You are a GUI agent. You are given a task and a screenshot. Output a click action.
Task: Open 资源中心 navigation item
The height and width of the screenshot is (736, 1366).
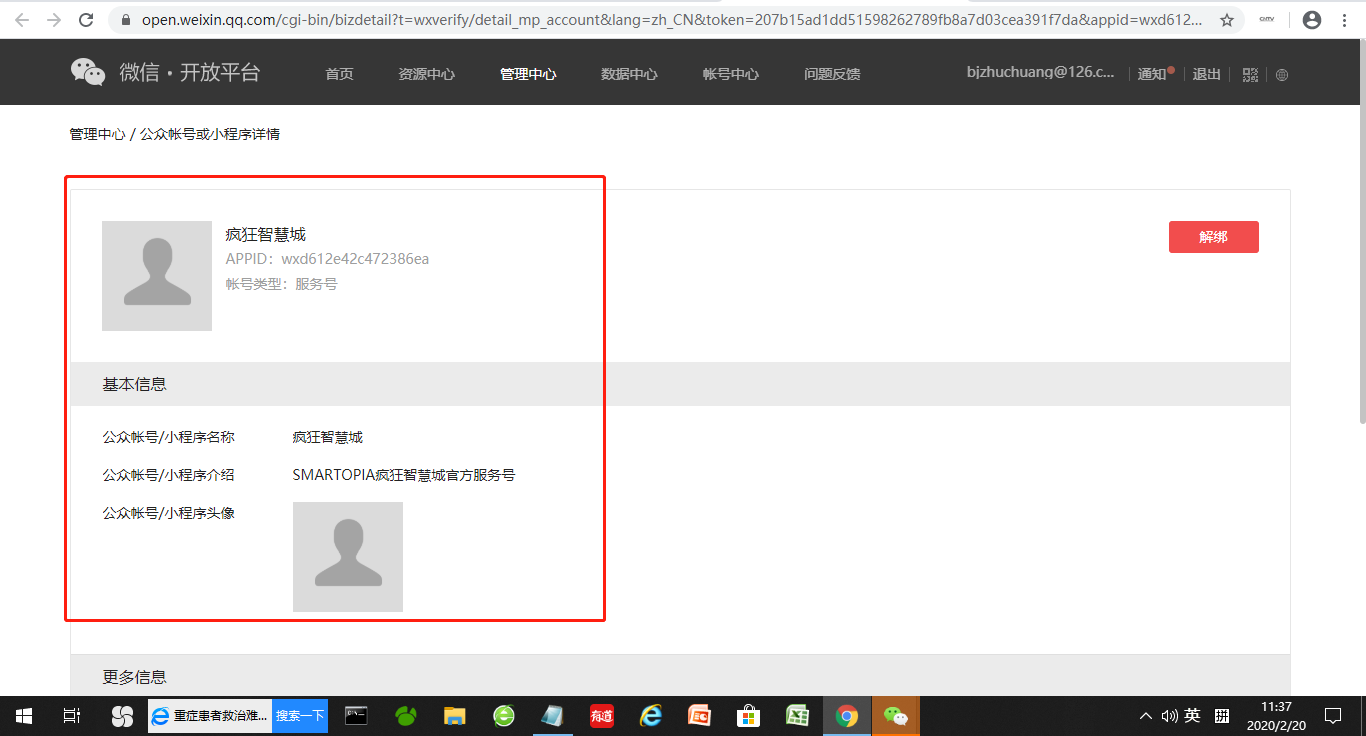pos(427,74)
